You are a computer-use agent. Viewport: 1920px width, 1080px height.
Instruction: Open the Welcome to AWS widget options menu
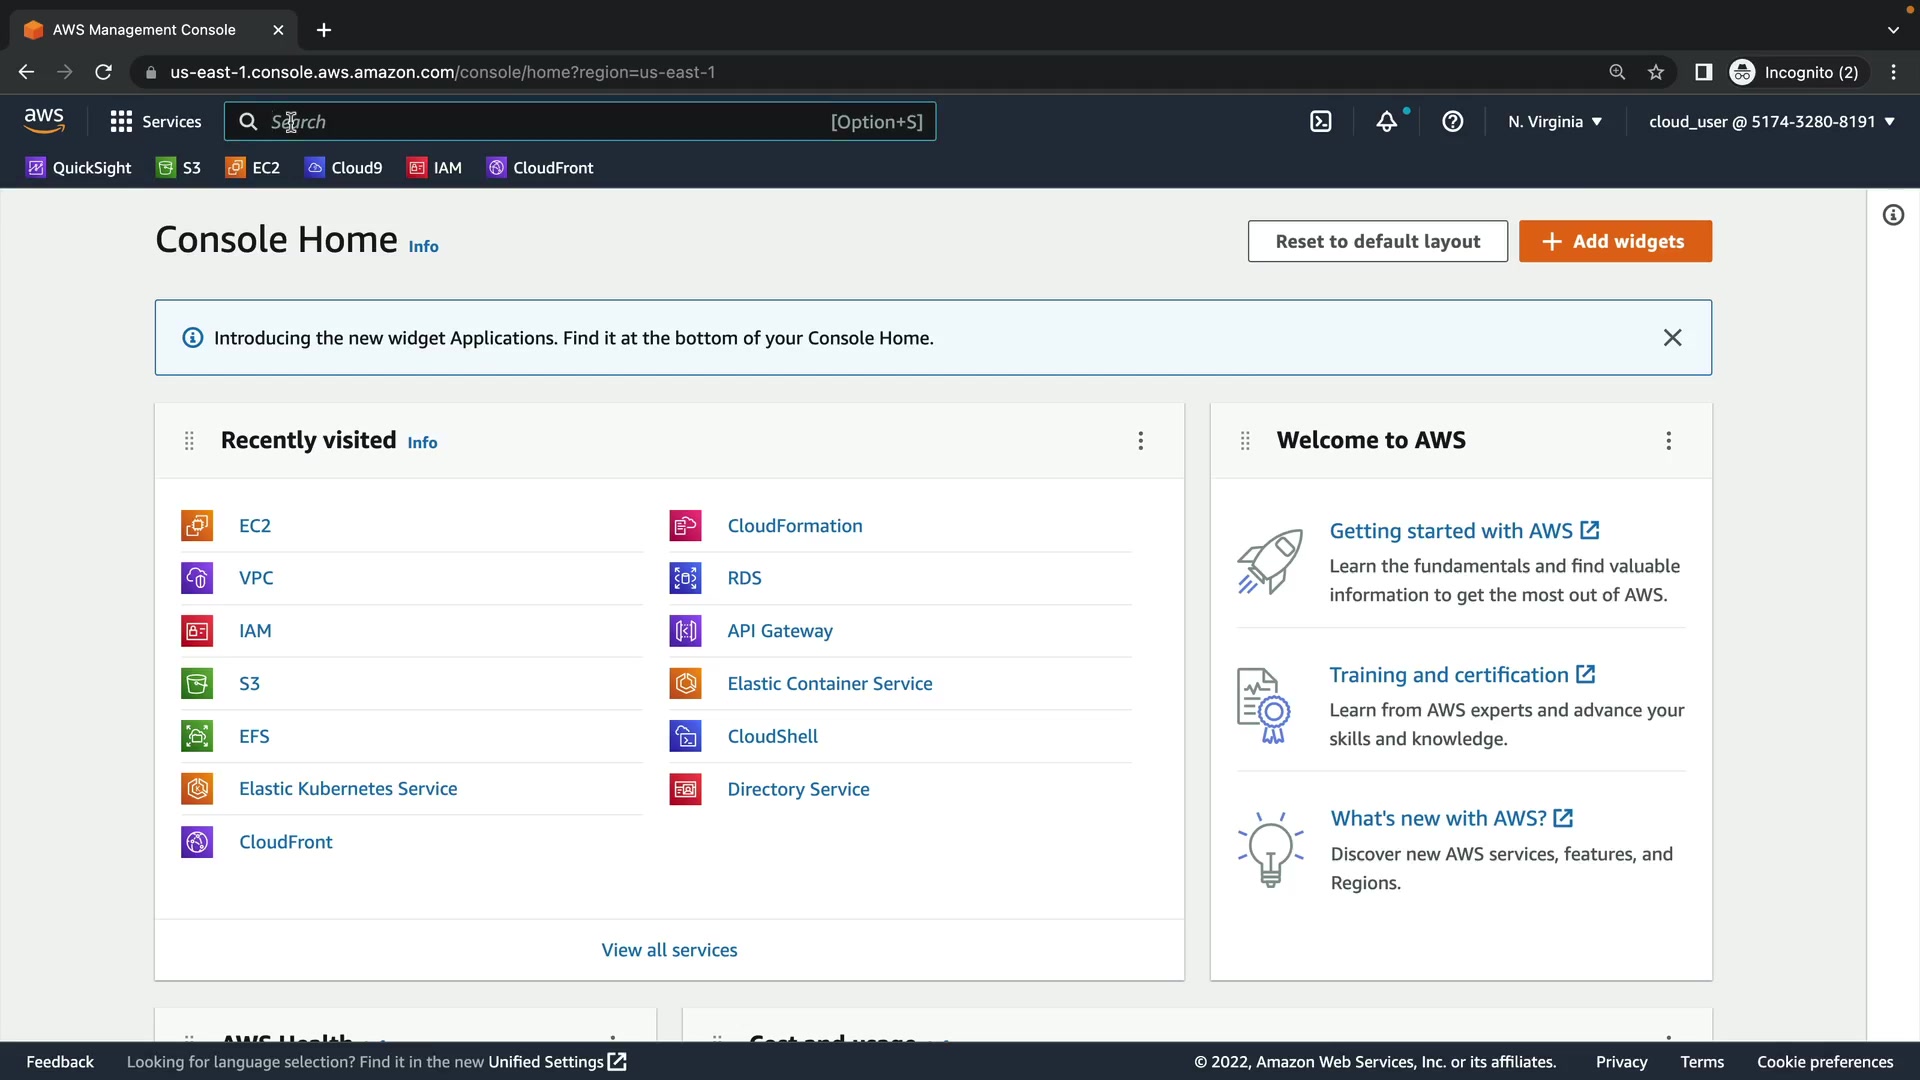(x=1668, y=441)
